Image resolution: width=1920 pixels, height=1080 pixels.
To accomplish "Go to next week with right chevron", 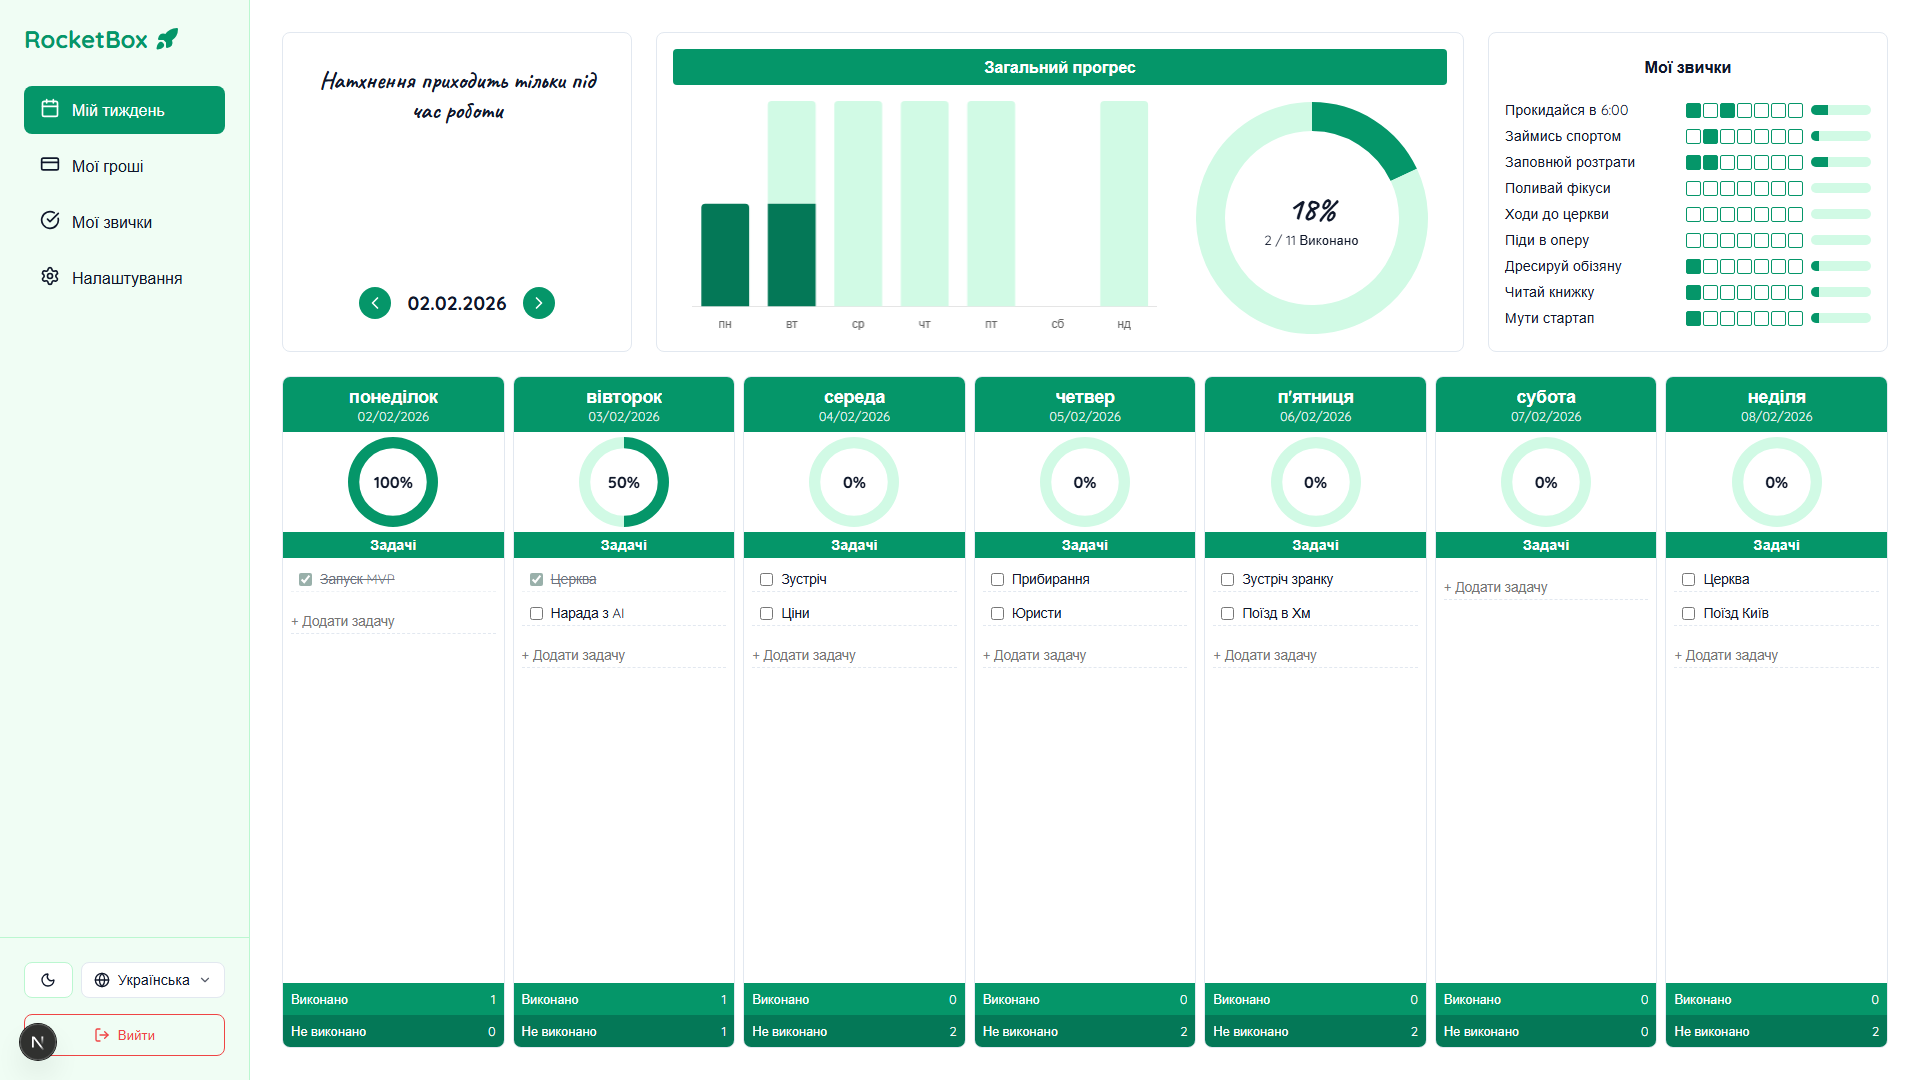I will click(x=539, y=303).
